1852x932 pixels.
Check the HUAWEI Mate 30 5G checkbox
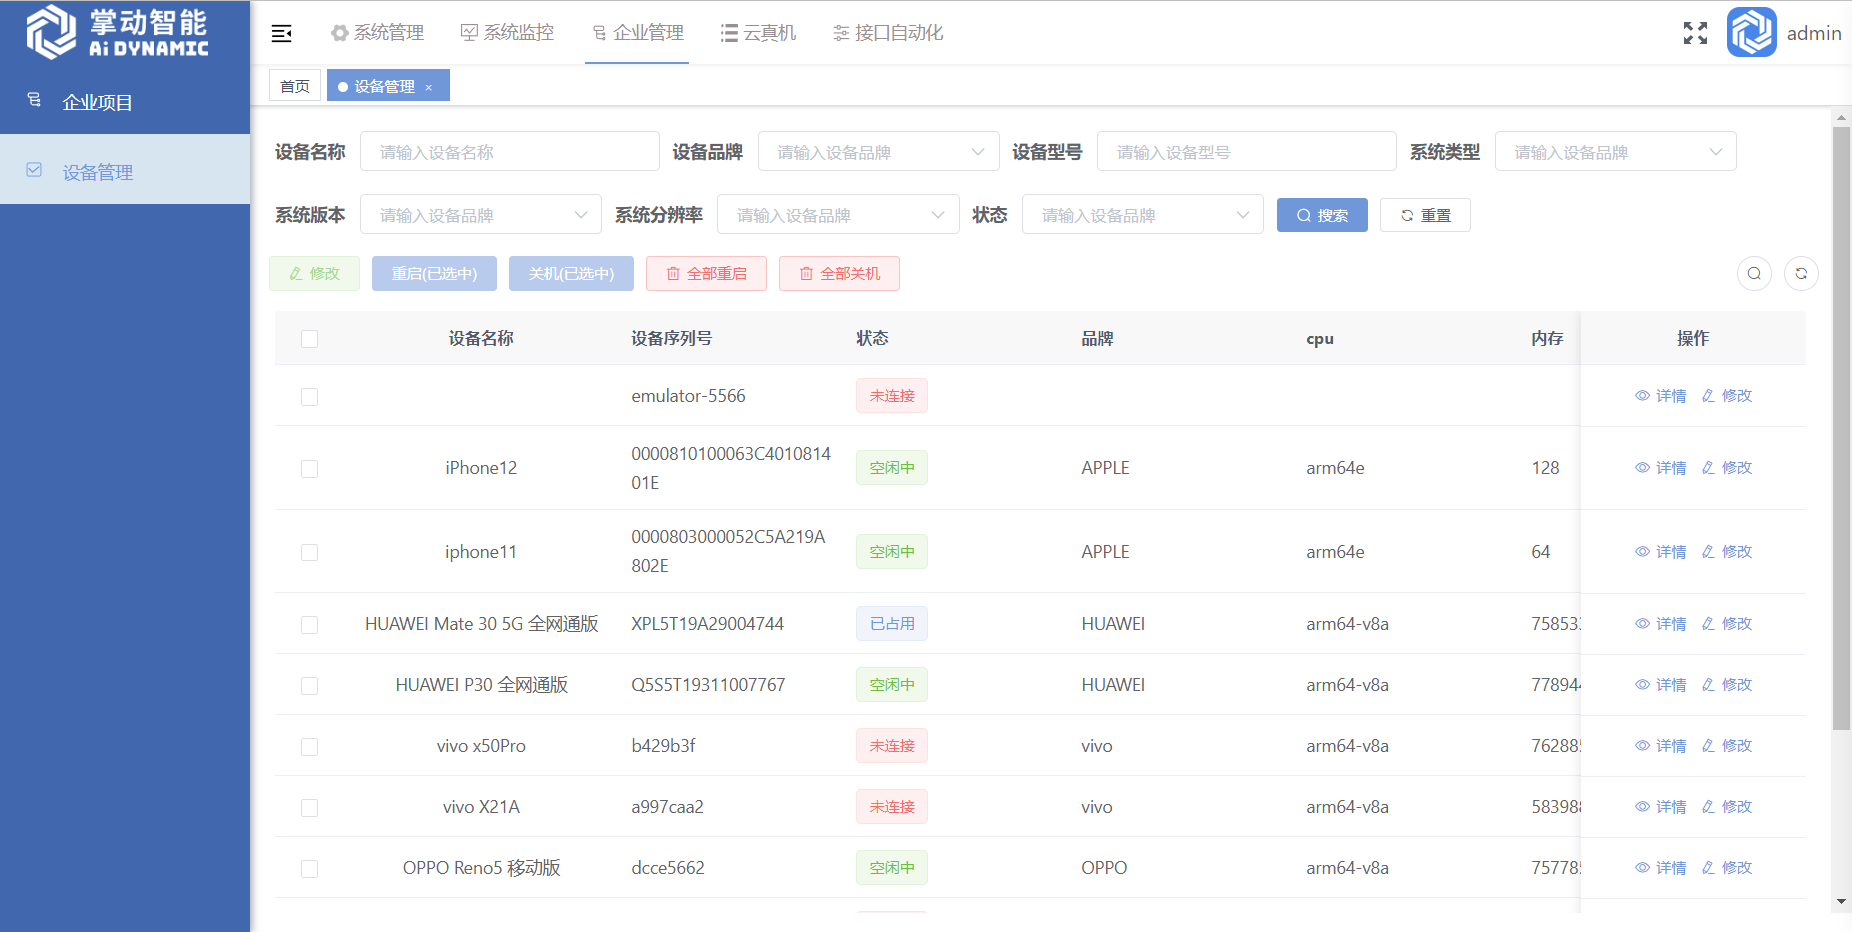tap(310, 625)
